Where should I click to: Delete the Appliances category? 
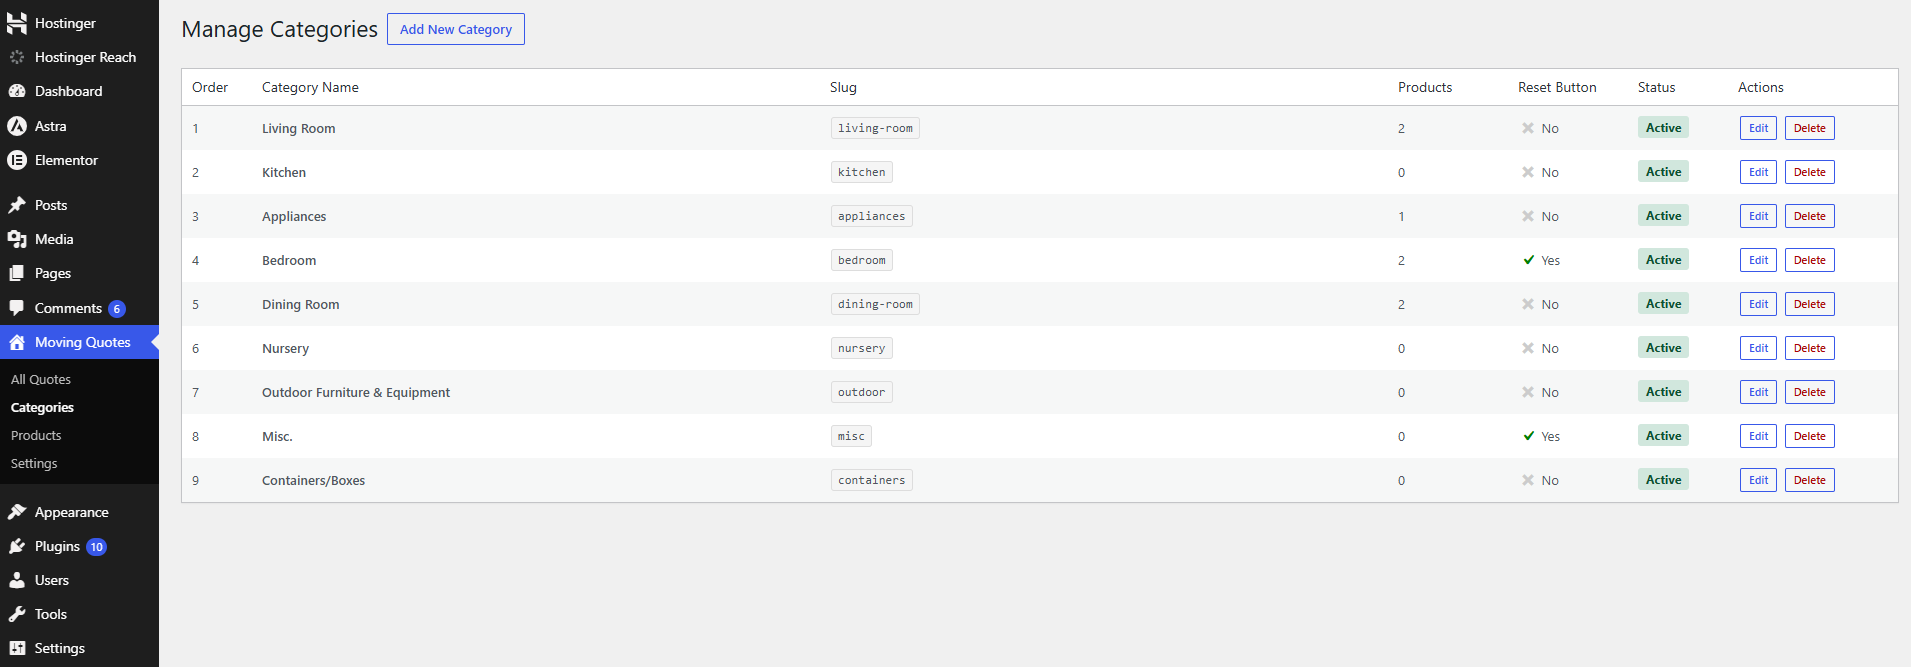coord(1809,216)
